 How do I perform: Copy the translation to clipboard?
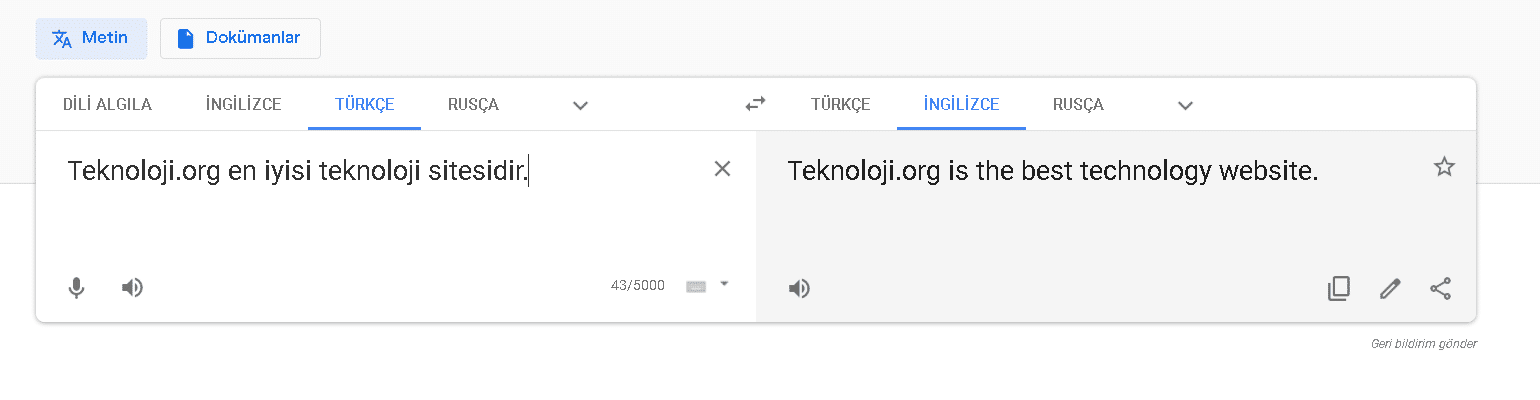coord(1338,289)
